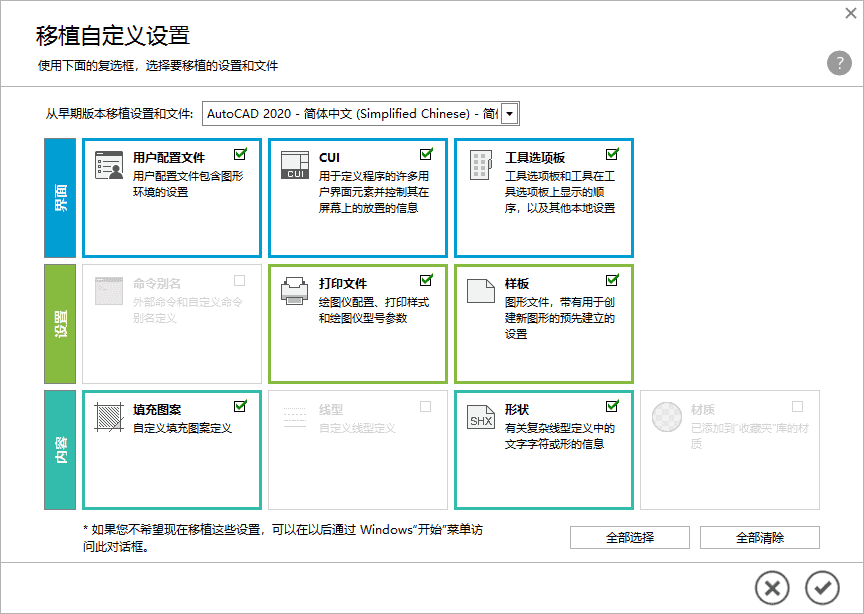Select the 设置 category tab

[60, 323]
